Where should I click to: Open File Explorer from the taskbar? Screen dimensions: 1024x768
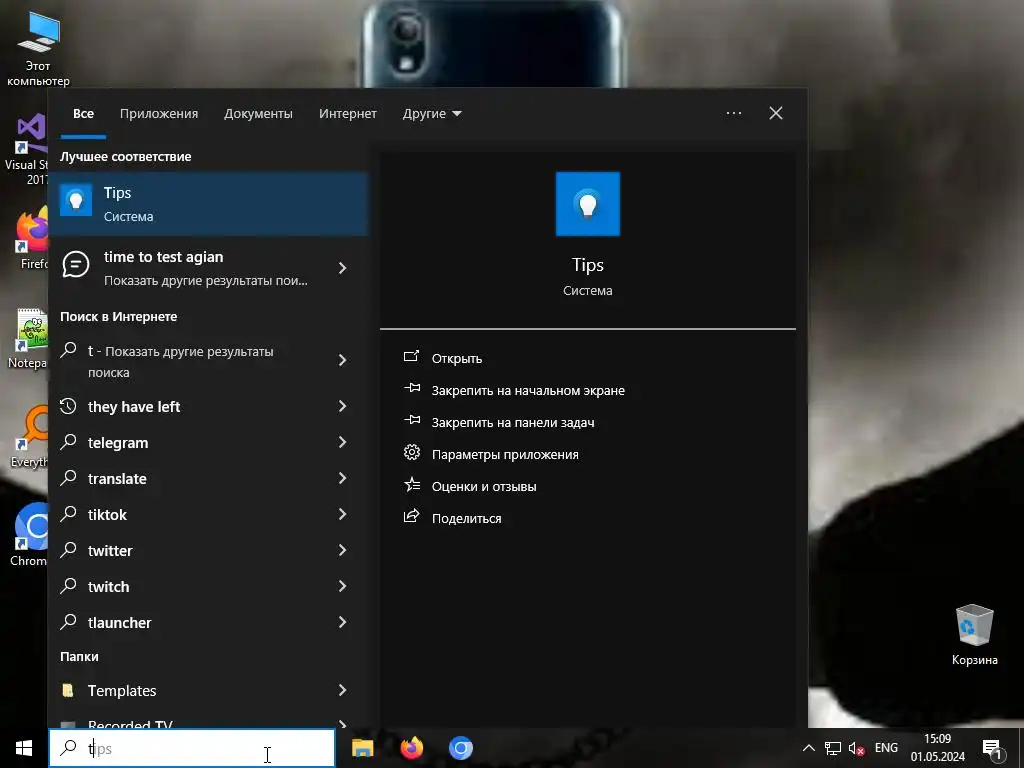[x=362, y=748]
